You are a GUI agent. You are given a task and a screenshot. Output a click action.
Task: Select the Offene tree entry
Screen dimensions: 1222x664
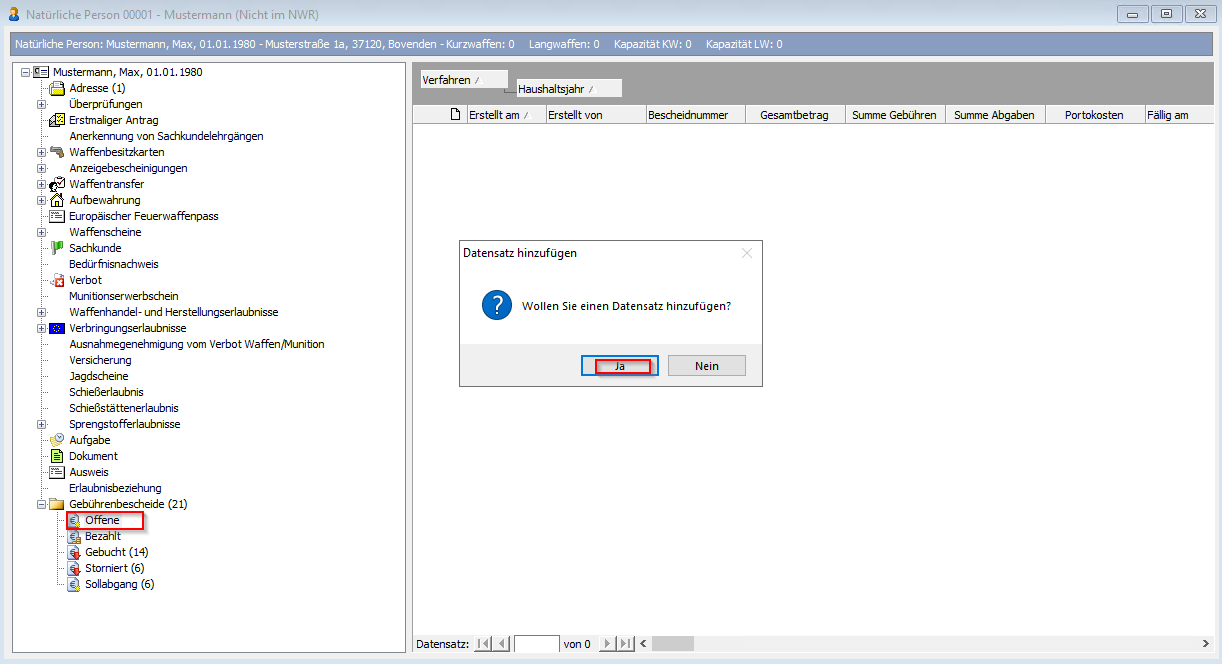tap(102, 520)
